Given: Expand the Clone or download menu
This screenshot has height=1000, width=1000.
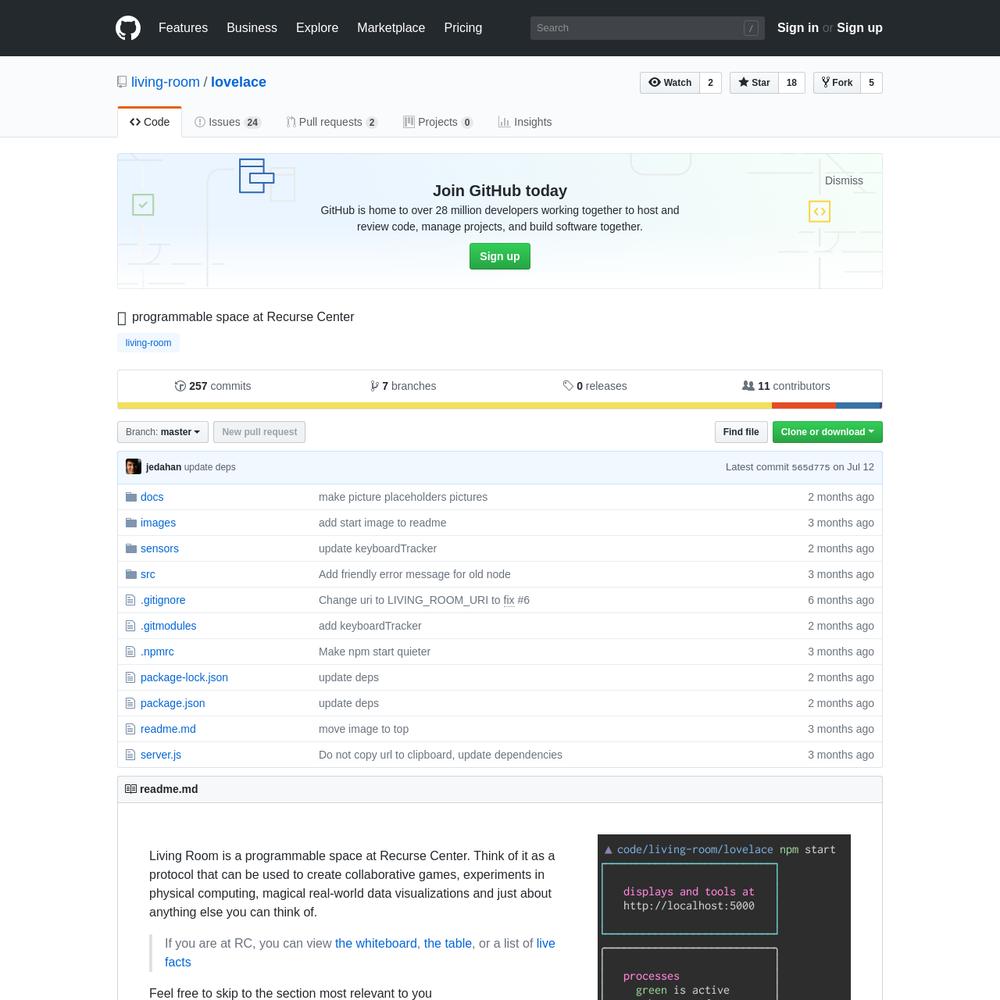Looking at the screenshot, I should pyautogui.click(x=827, y=432).
